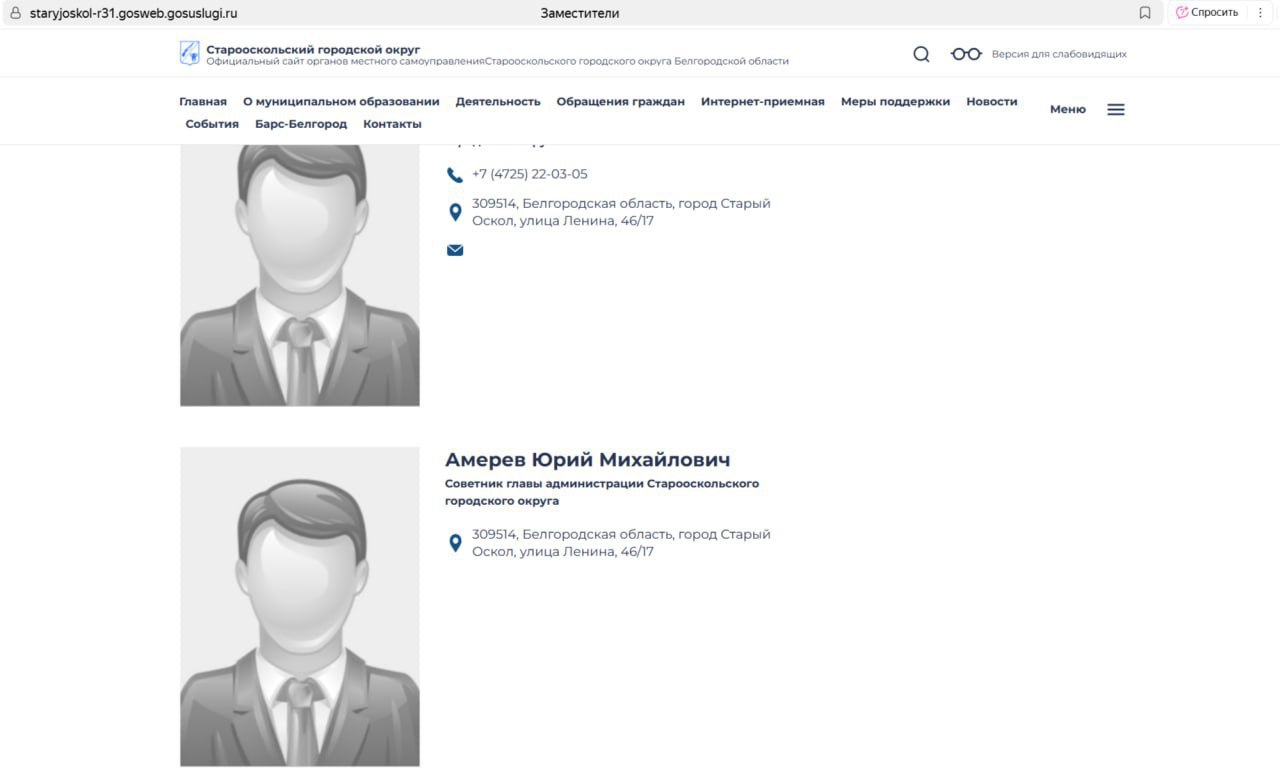Viewport: 1280px width, 782px height.
Task: Open Деятельность menu item
Action: point(498,101)
